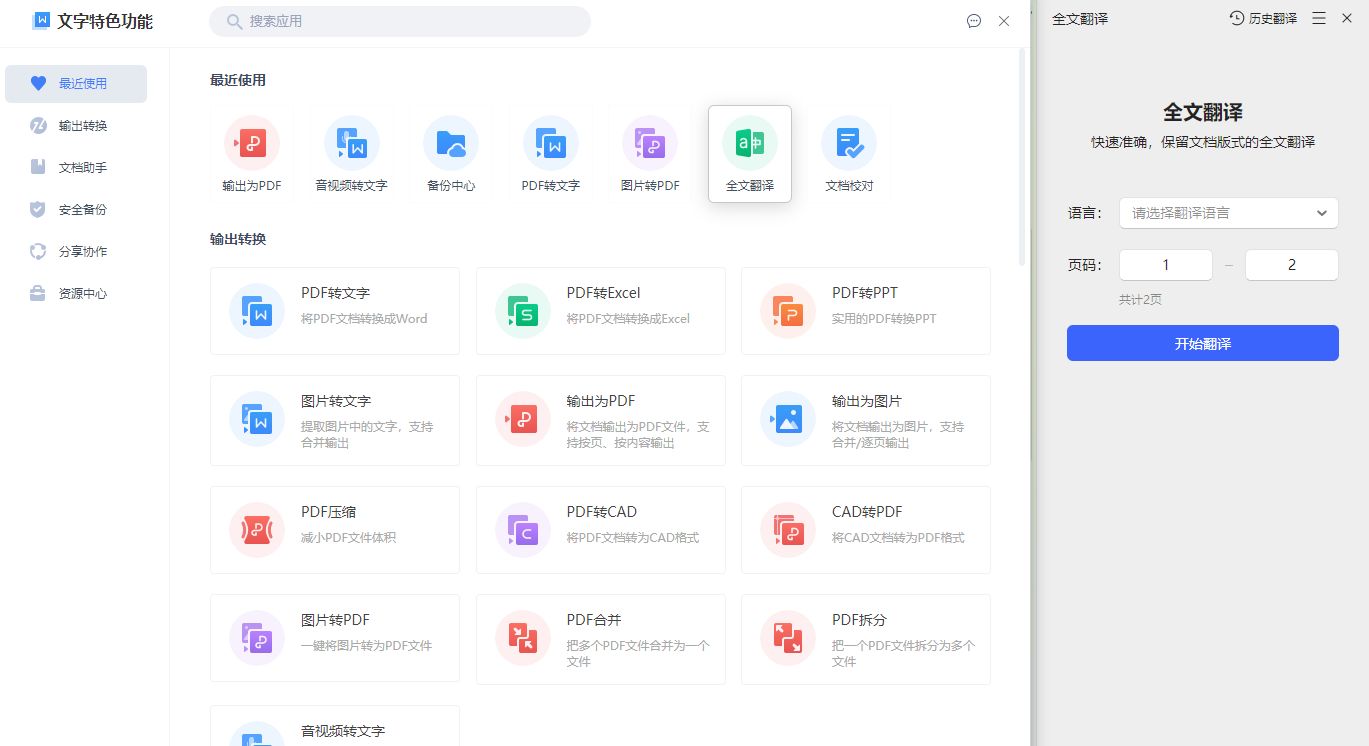
Task: Switch to 分享协作 sidebar tab
Action: 76,252
